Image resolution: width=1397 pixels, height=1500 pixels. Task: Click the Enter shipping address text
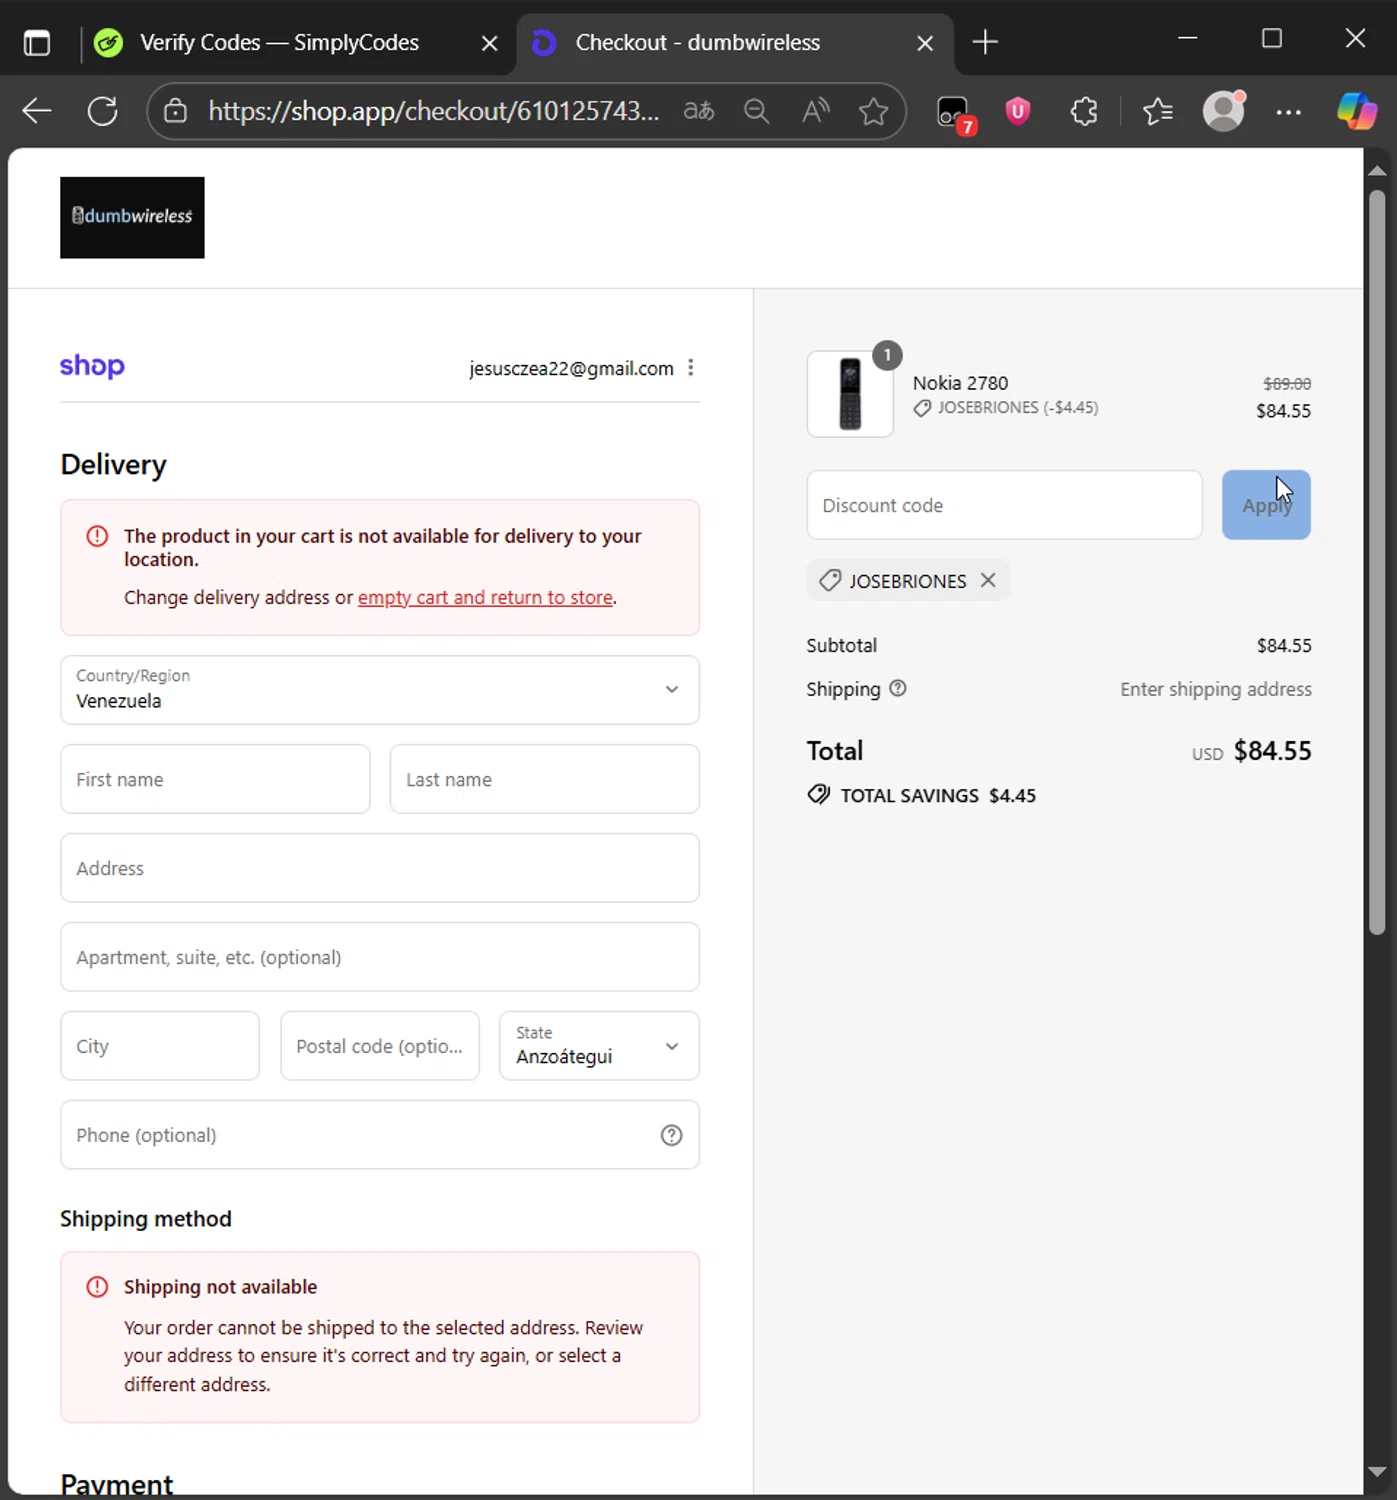click(1215, 689)
